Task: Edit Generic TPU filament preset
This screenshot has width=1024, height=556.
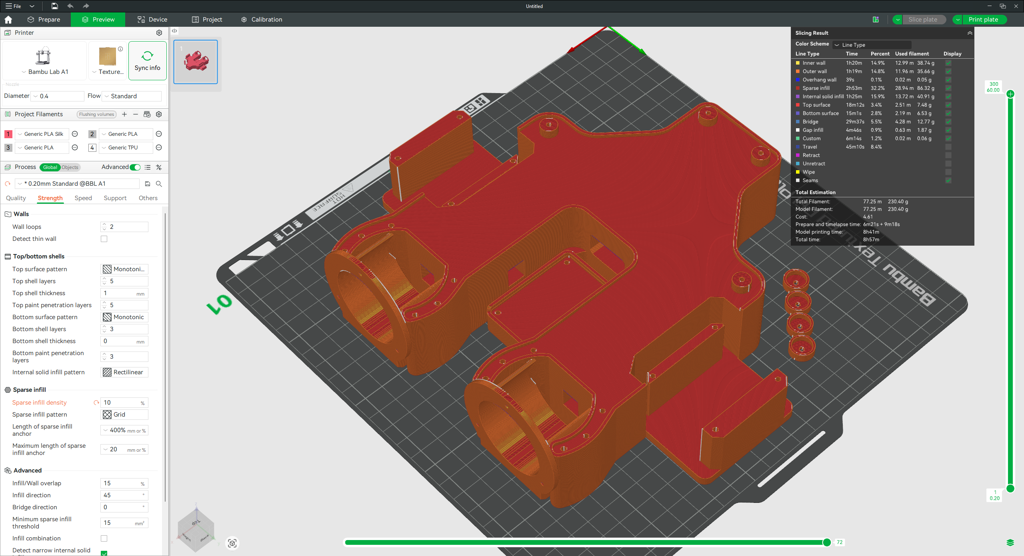Action: (159, 148)
